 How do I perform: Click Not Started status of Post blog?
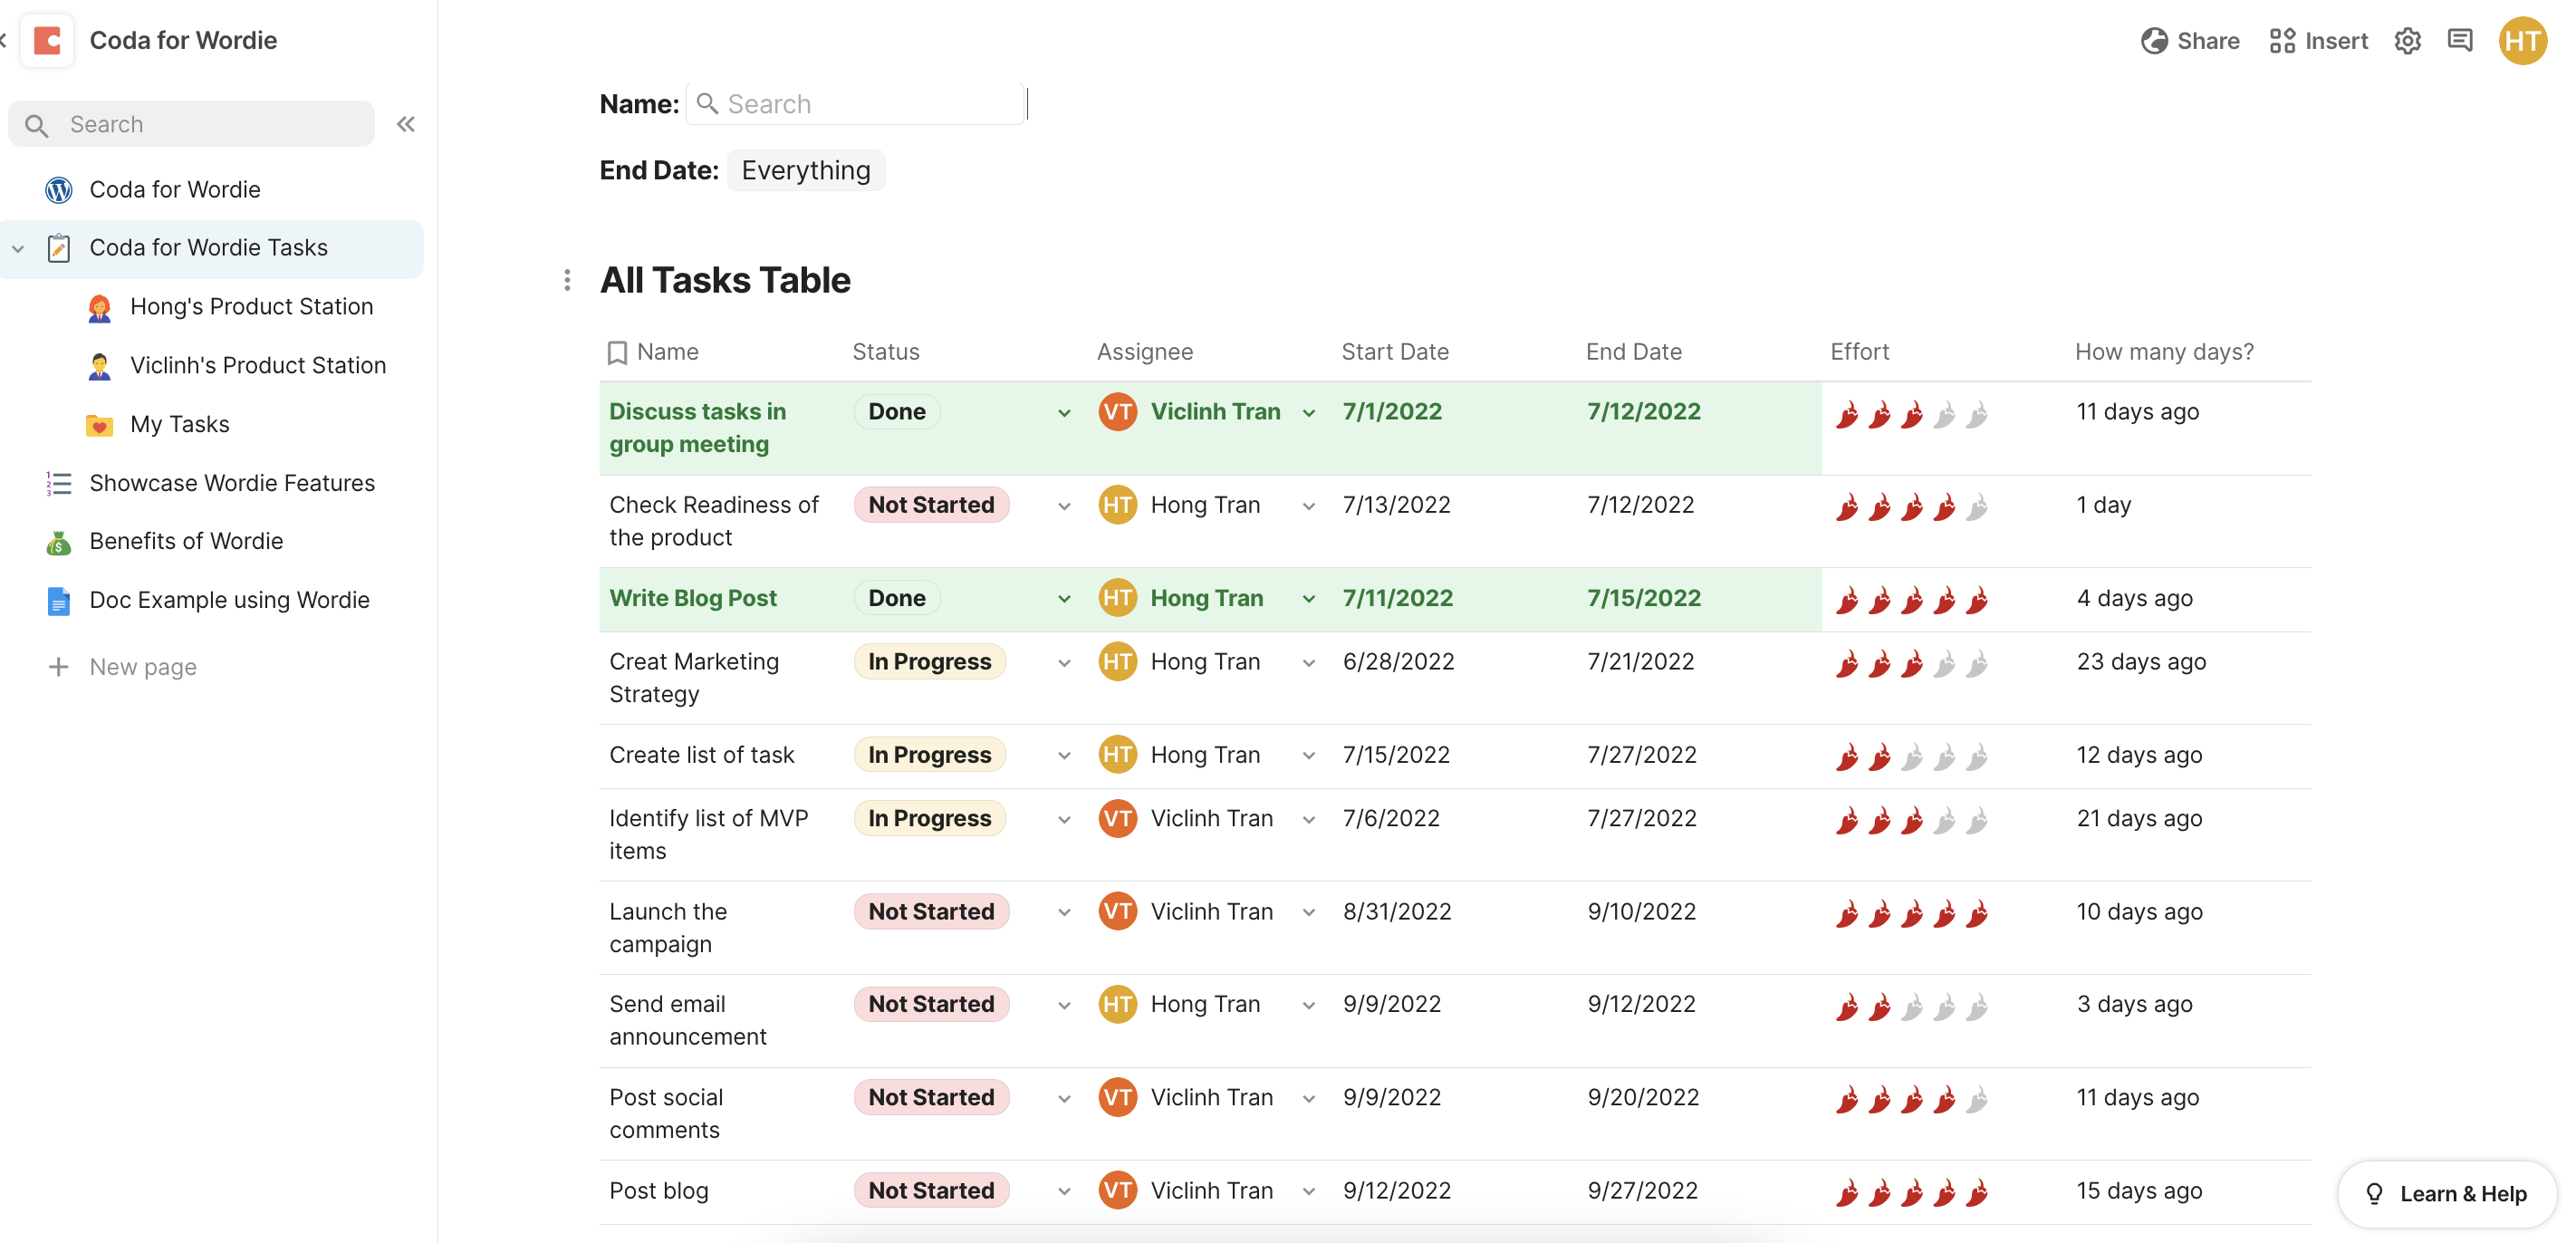coord(930,1190)
